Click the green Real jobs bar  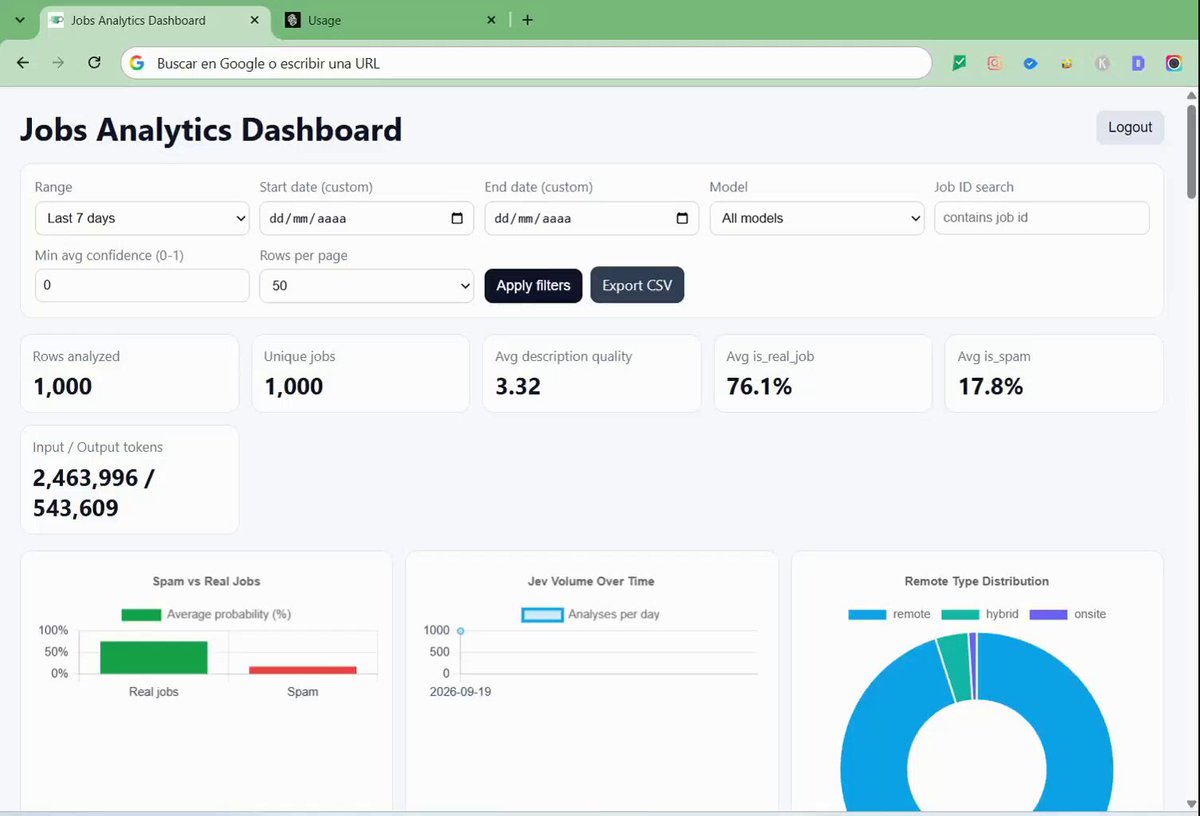pos(154,657)
